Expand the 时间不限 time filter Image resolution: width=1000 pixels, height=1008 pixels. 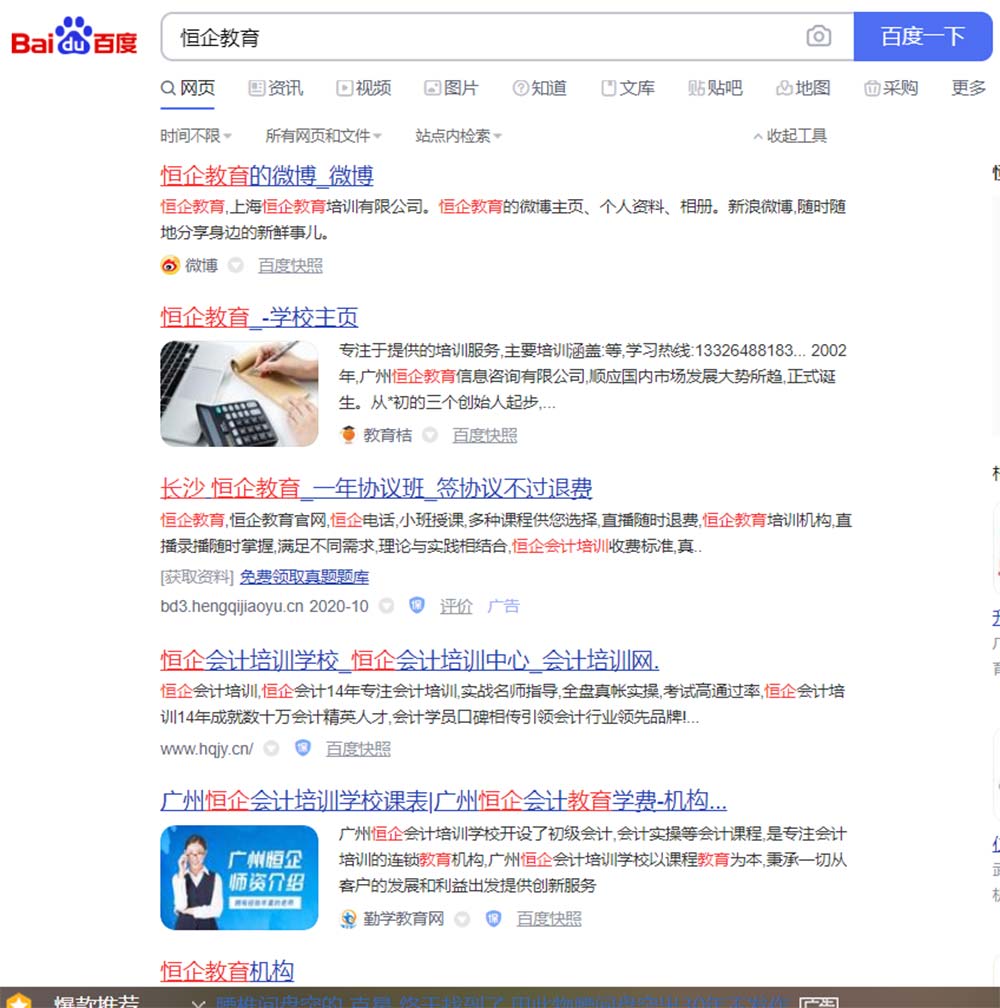(x=196, y=136)
